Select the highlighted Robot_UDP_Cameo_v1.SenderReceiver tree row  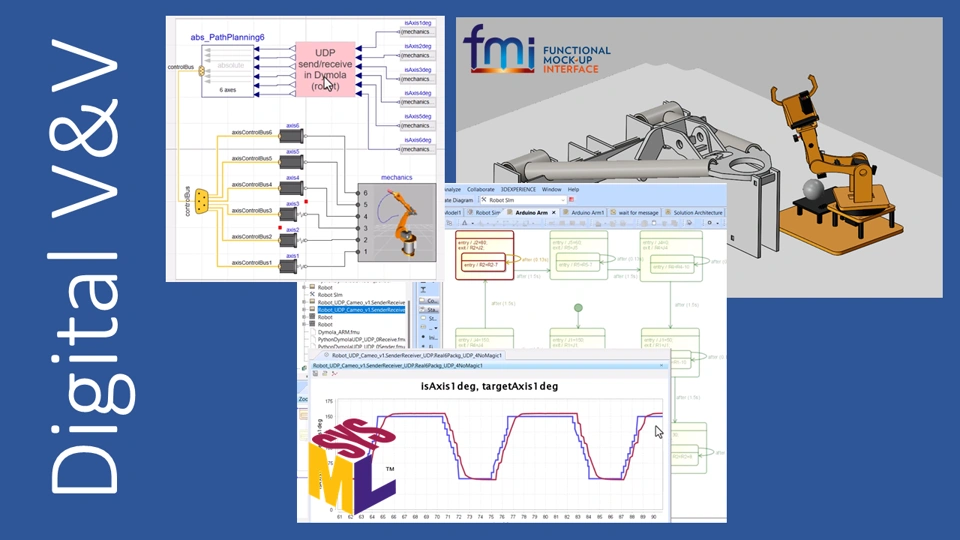(x=361, y=310)
